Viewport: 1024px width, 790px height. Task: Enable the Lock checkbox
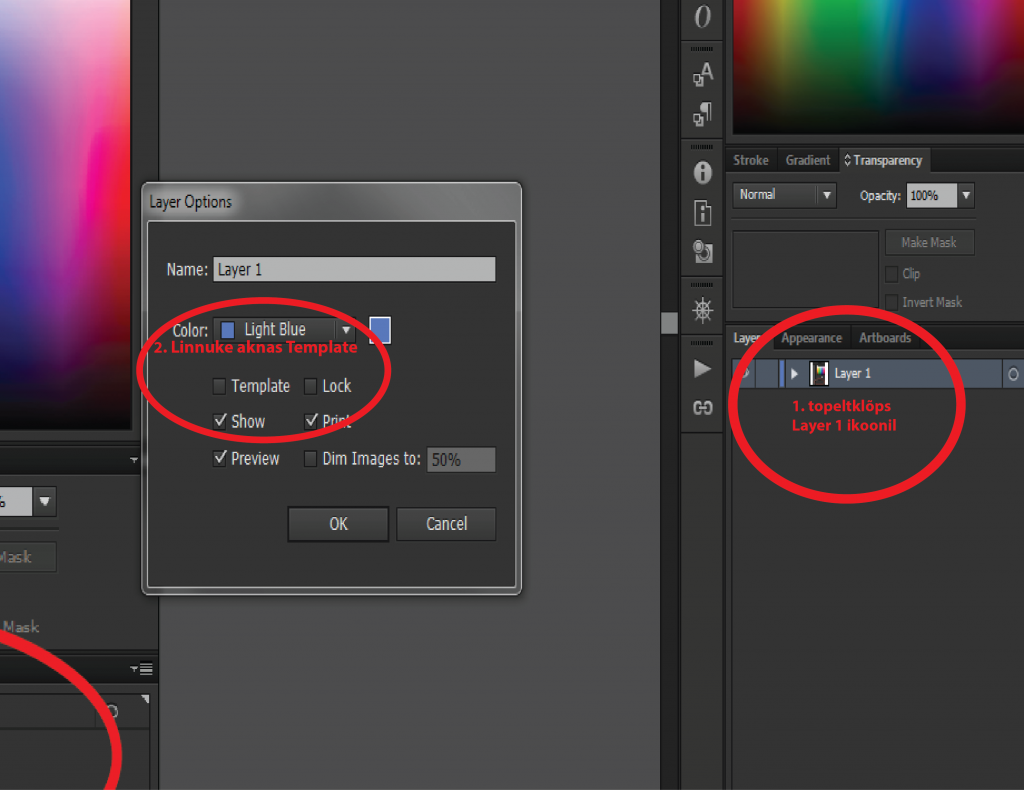[311, 387]
